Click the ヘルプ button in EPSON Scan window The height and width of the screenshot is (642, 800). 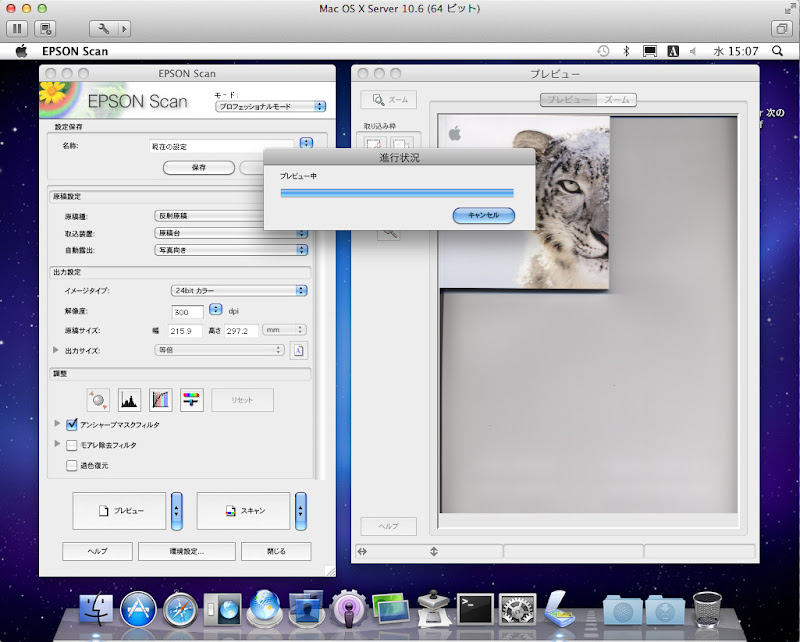[x=97, y=551]
